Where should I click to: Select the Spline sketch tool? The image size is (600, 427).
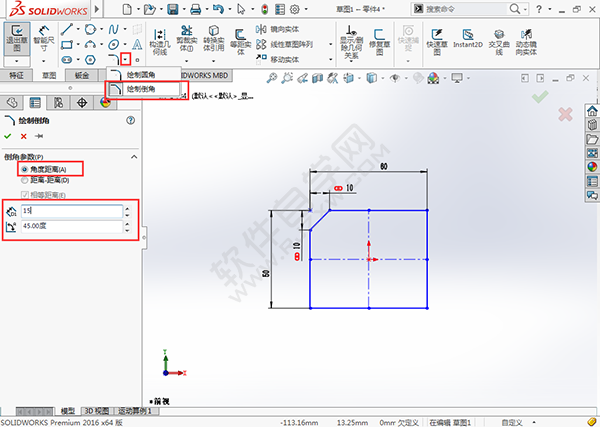tap(113, 29)
